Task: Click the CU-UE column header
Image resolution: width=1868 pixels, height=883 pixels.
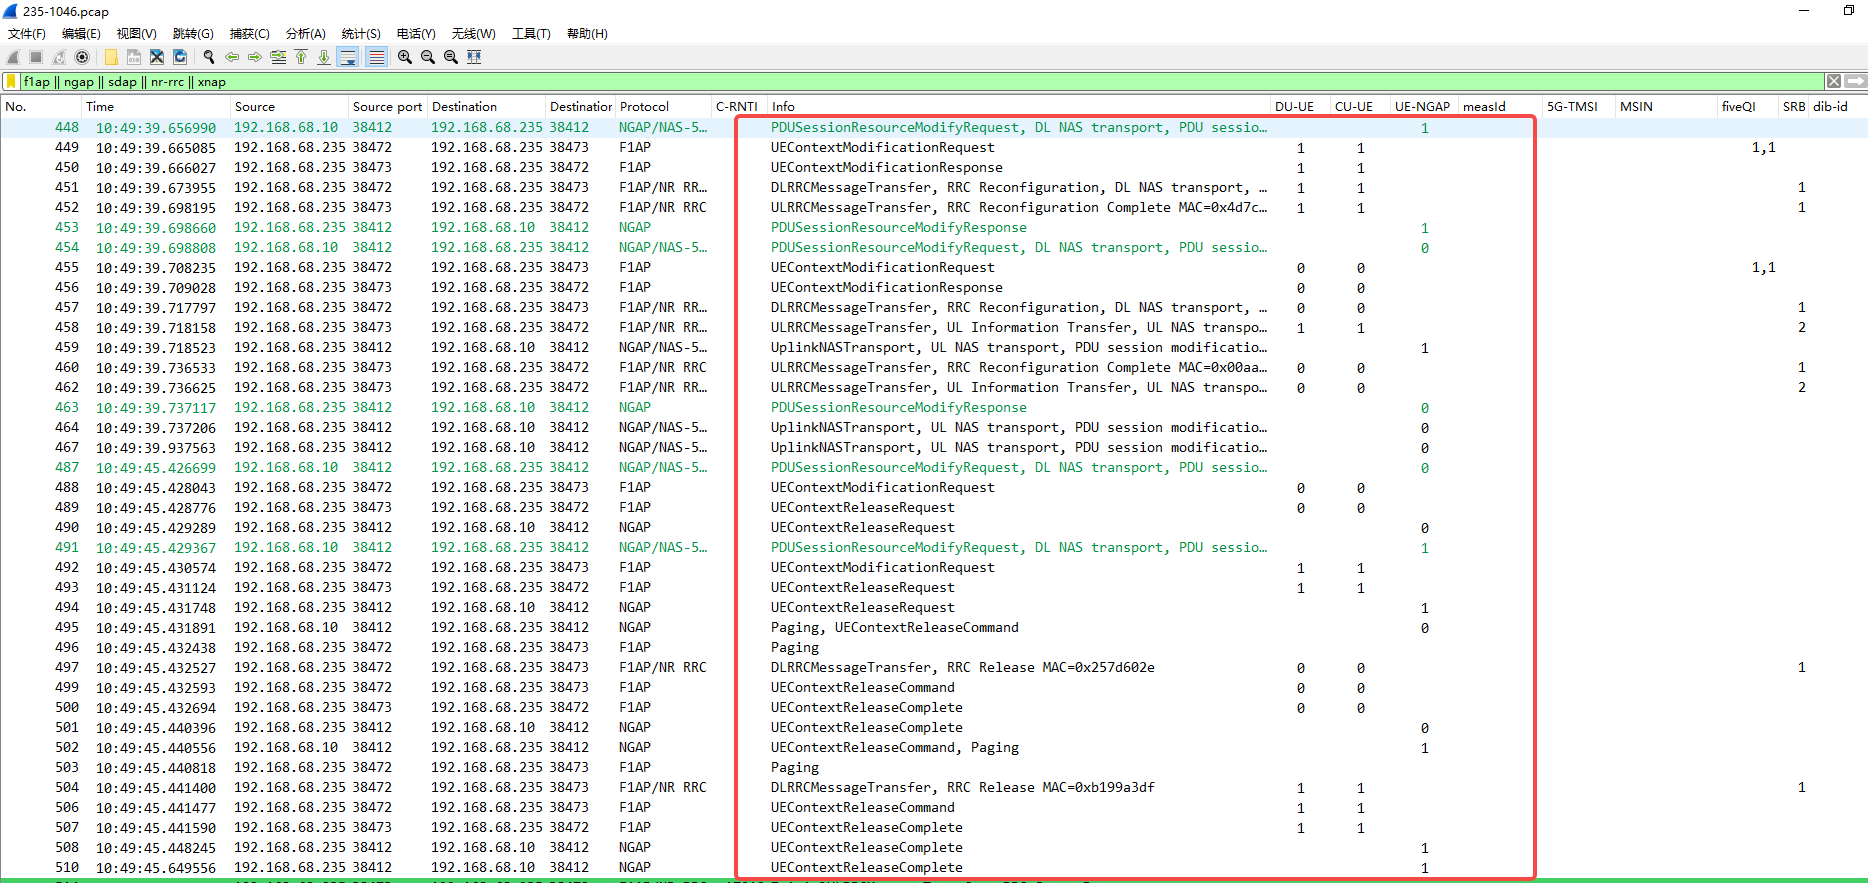Action: [x=1360, y=106]
